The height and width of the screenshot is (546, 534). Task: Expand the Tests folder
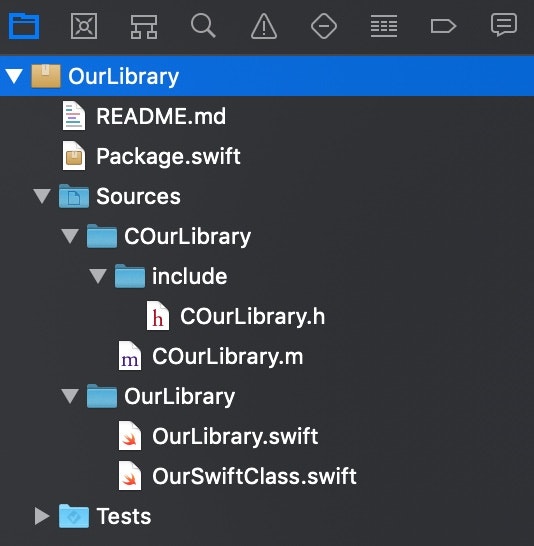[42, 516]
